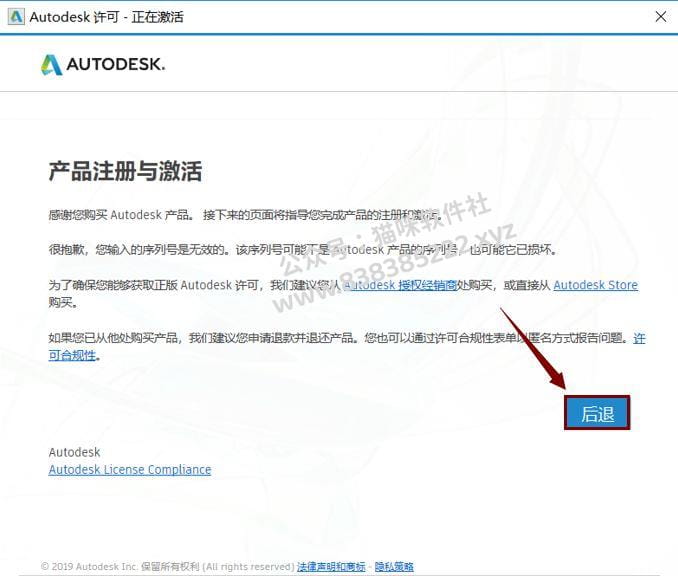678x576 pixels.
Task: Close the Autodesk 许可 window
Action: [x=661, y=17]
